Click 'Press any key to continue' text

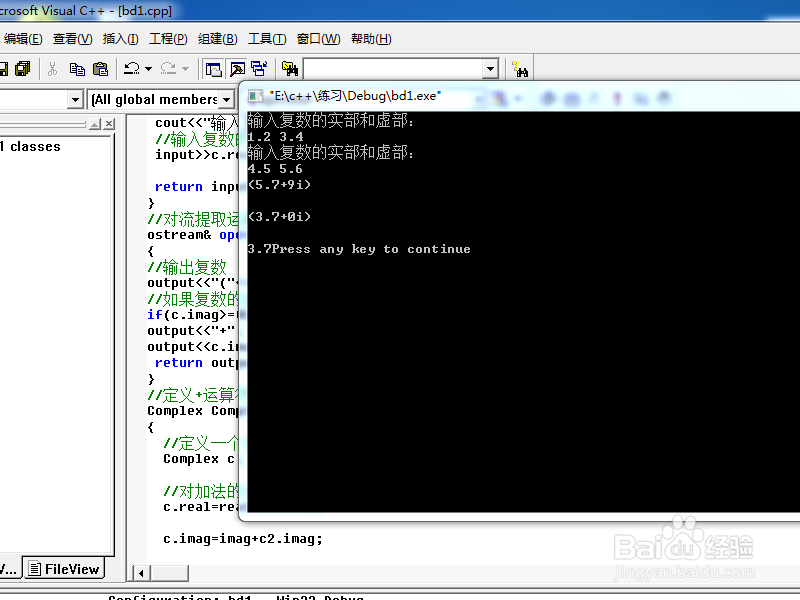[x=371, y=249]
